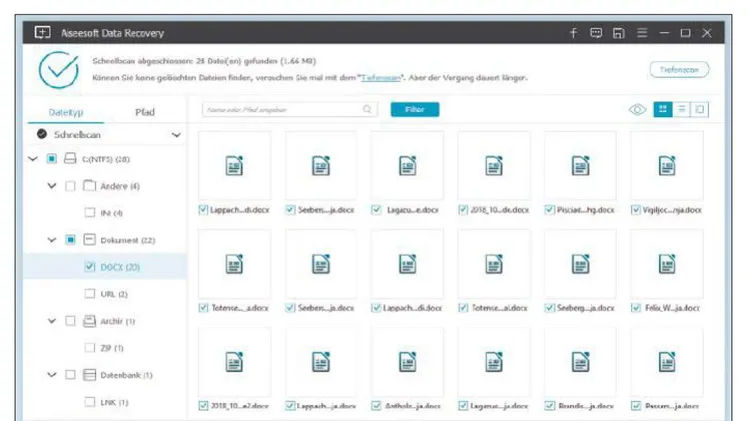Click the Passers...ja.docx file name

pos(672,406)
